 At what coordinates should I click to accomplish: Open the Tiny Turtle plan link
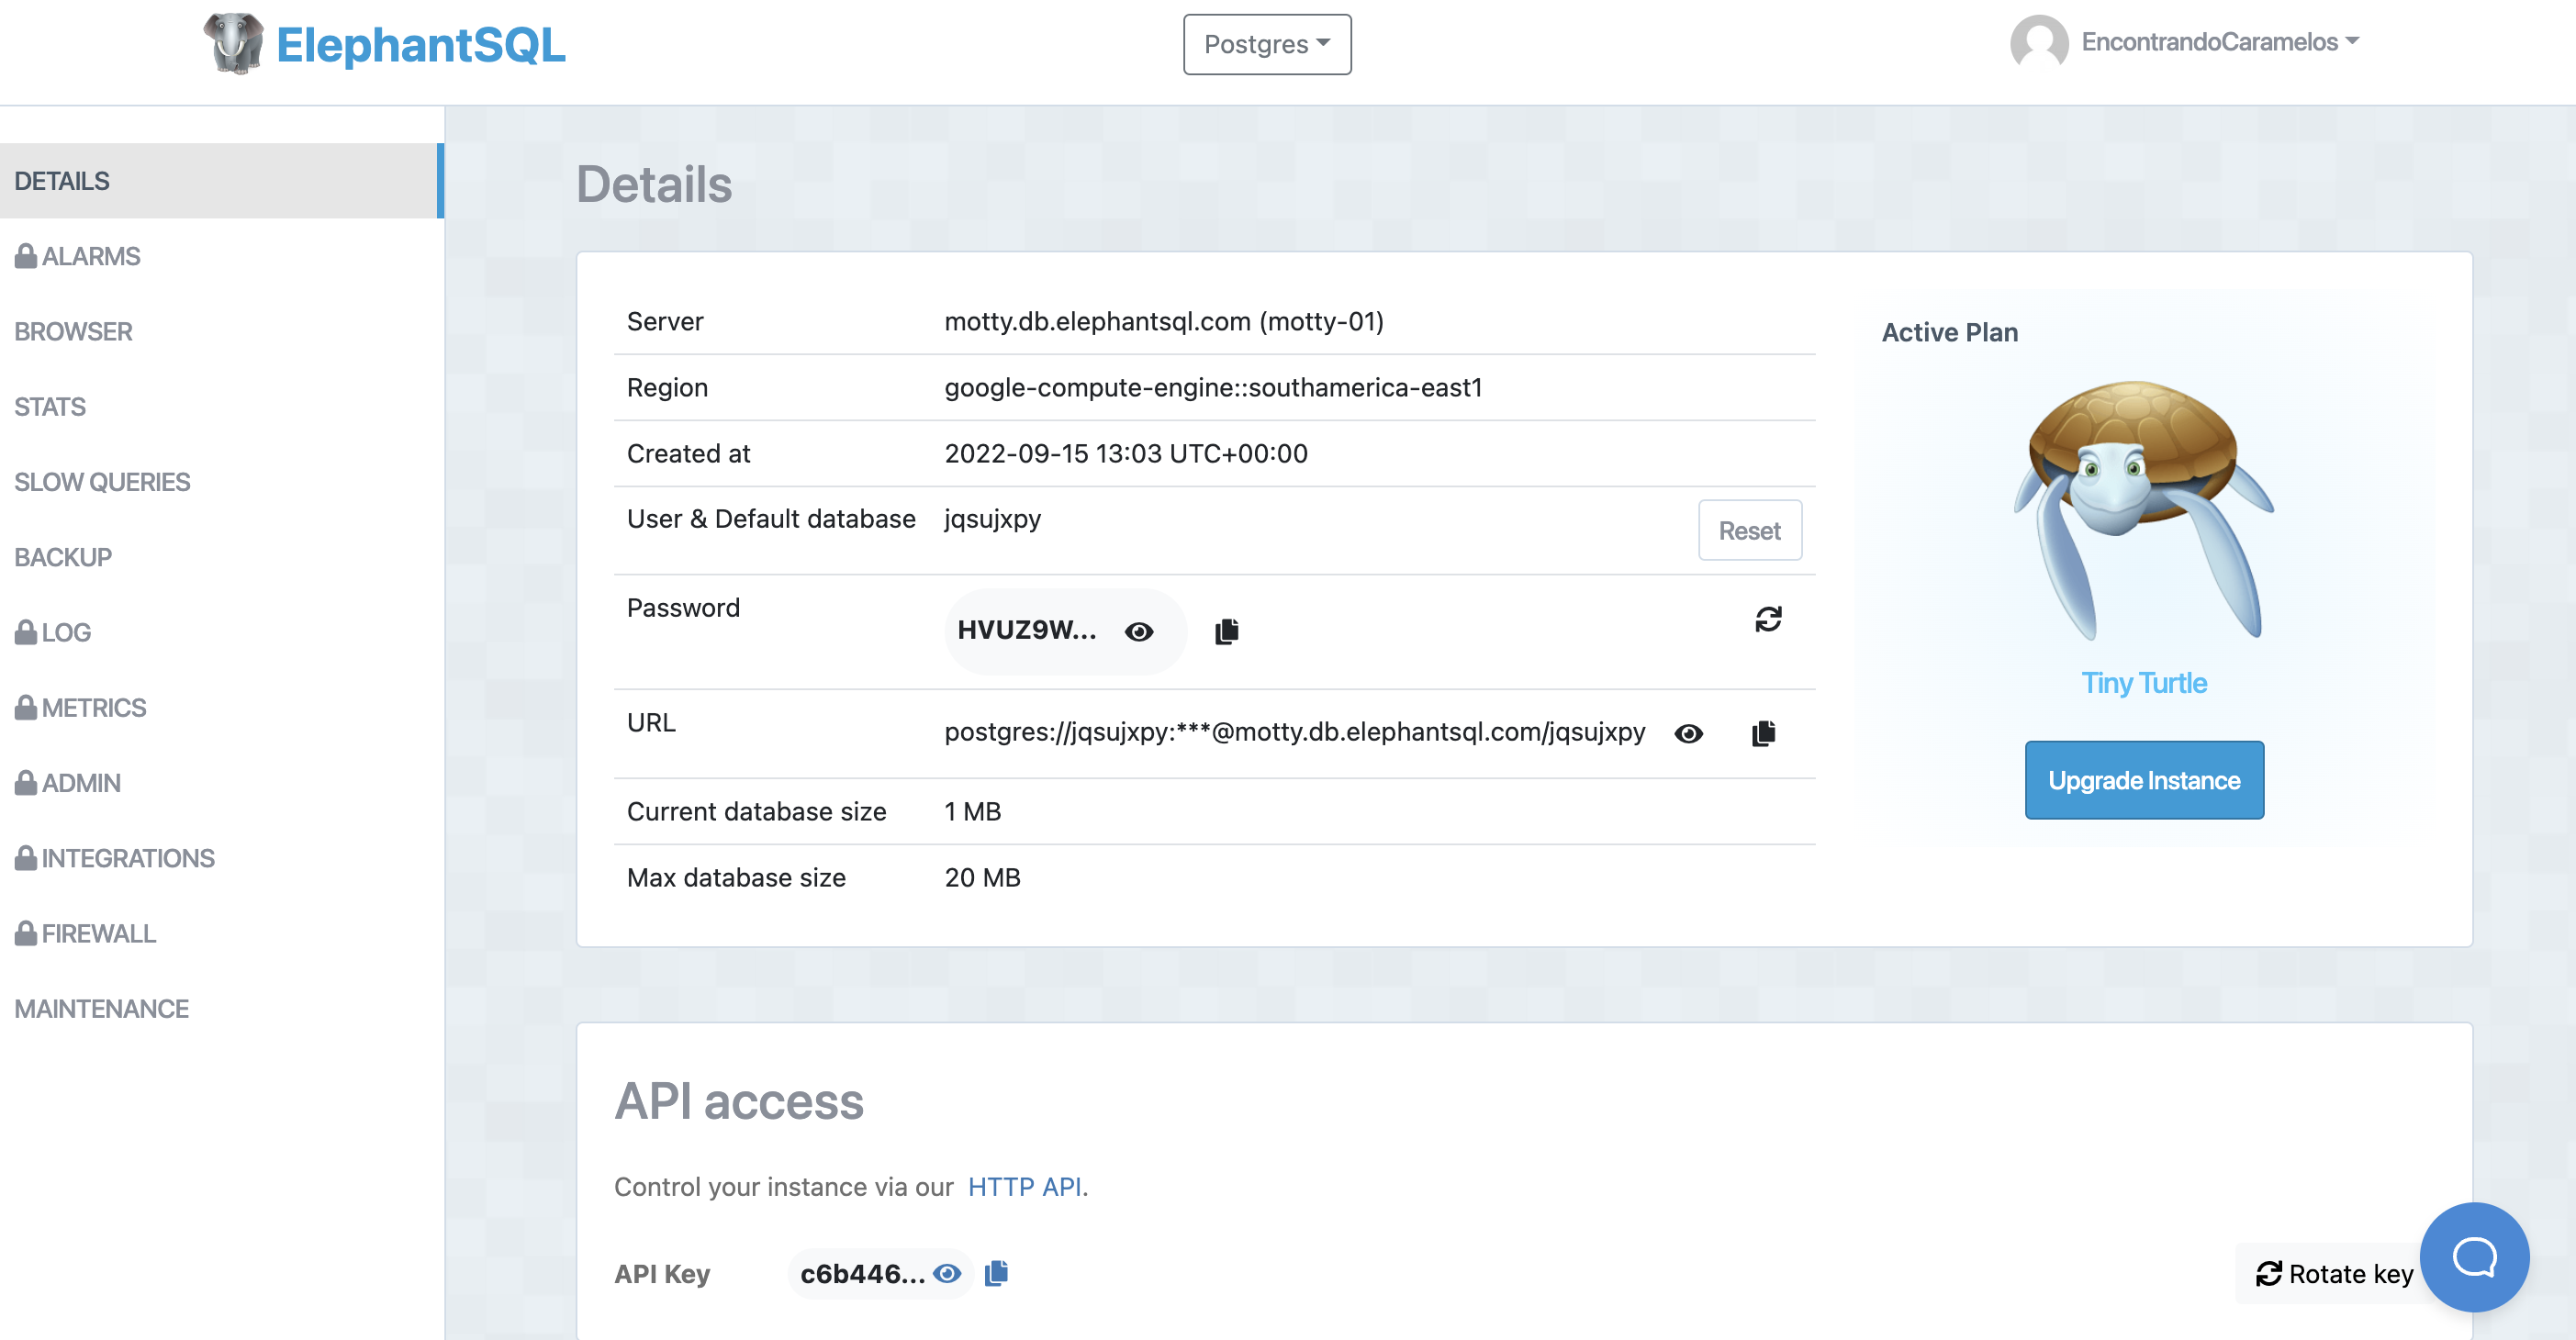(x=2143, y=683)
